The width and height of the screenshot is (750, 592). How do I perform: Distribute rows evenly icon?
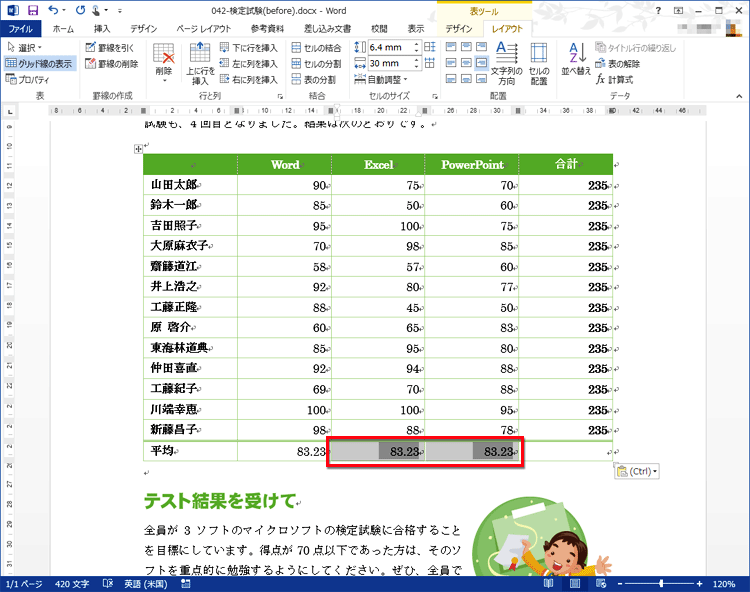430,47
